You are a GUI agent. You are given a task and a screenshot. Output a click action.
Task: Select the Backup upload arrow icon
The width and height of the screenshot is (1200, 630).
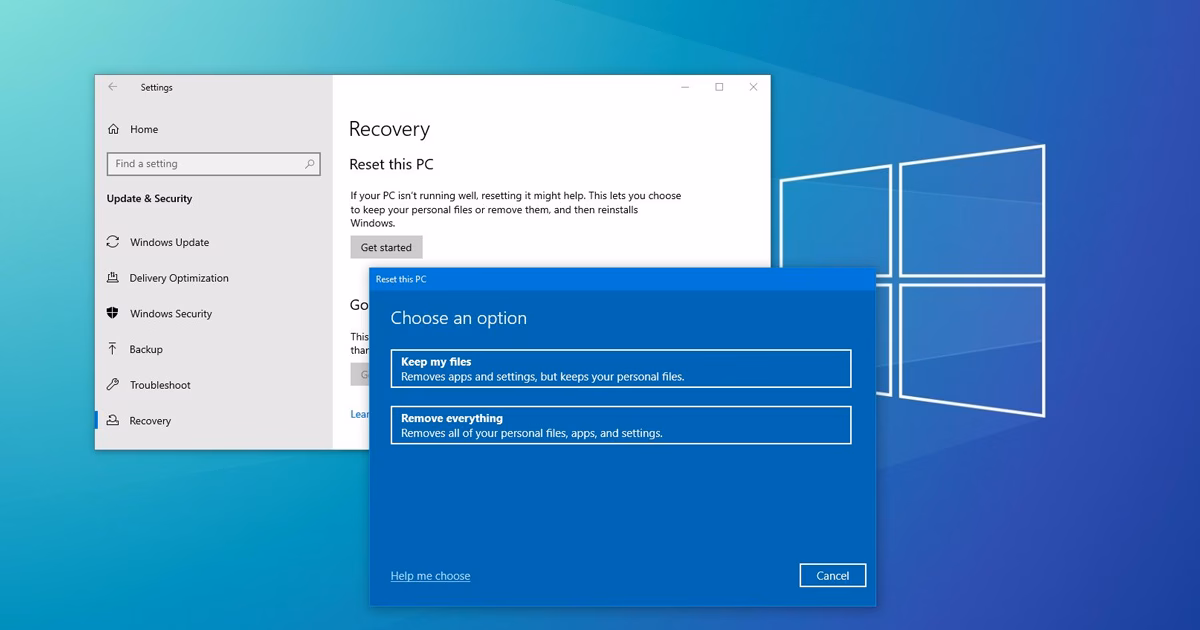click(113, 349)
